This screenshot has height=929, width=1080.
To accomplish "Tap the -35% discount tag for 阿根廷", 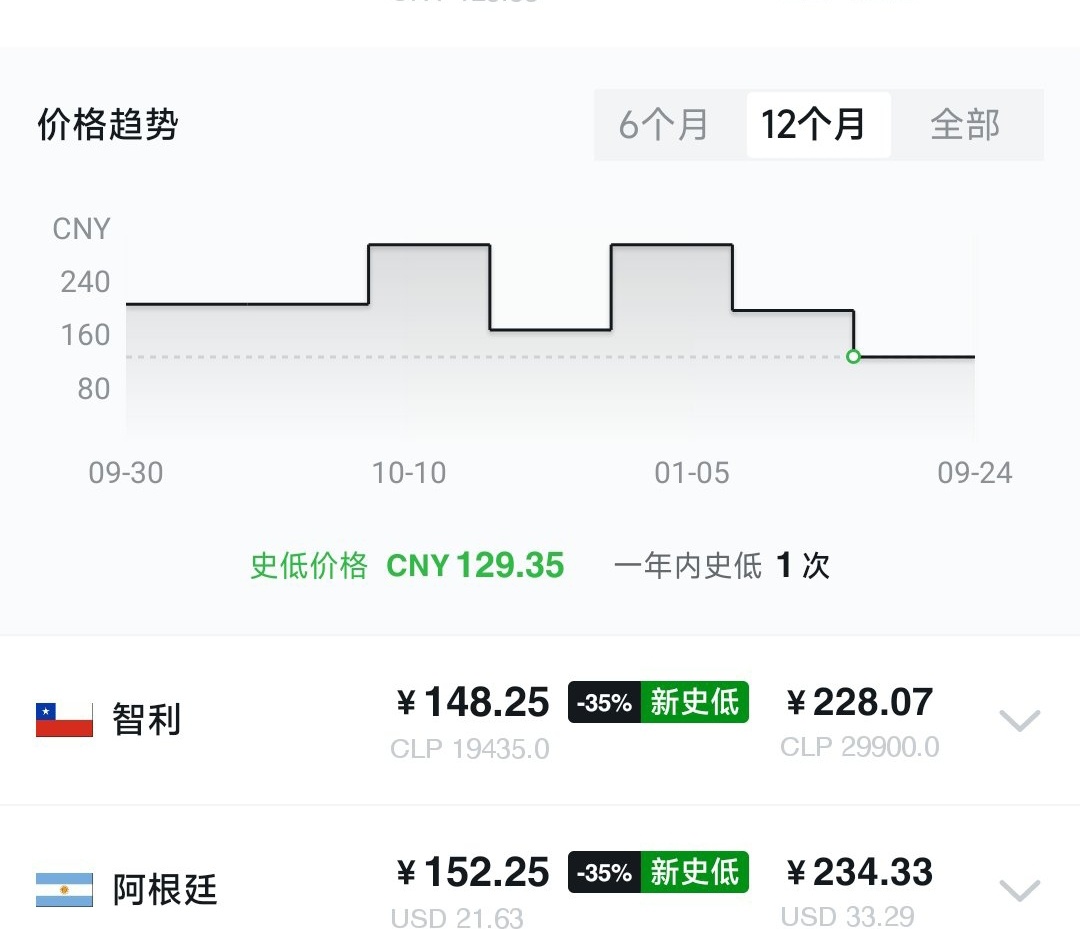I will pos(605,872).
